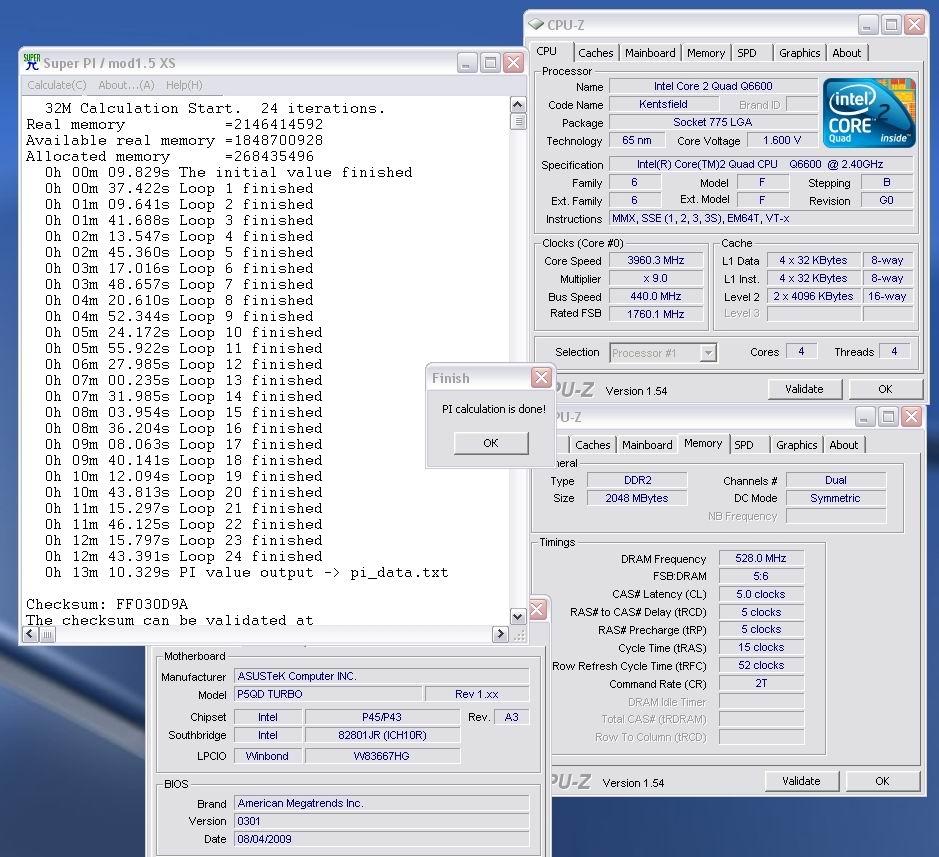The image size is (939, 857).
Task: Click the Core Voltage value 1.600 V
Action: coord(782,140)
